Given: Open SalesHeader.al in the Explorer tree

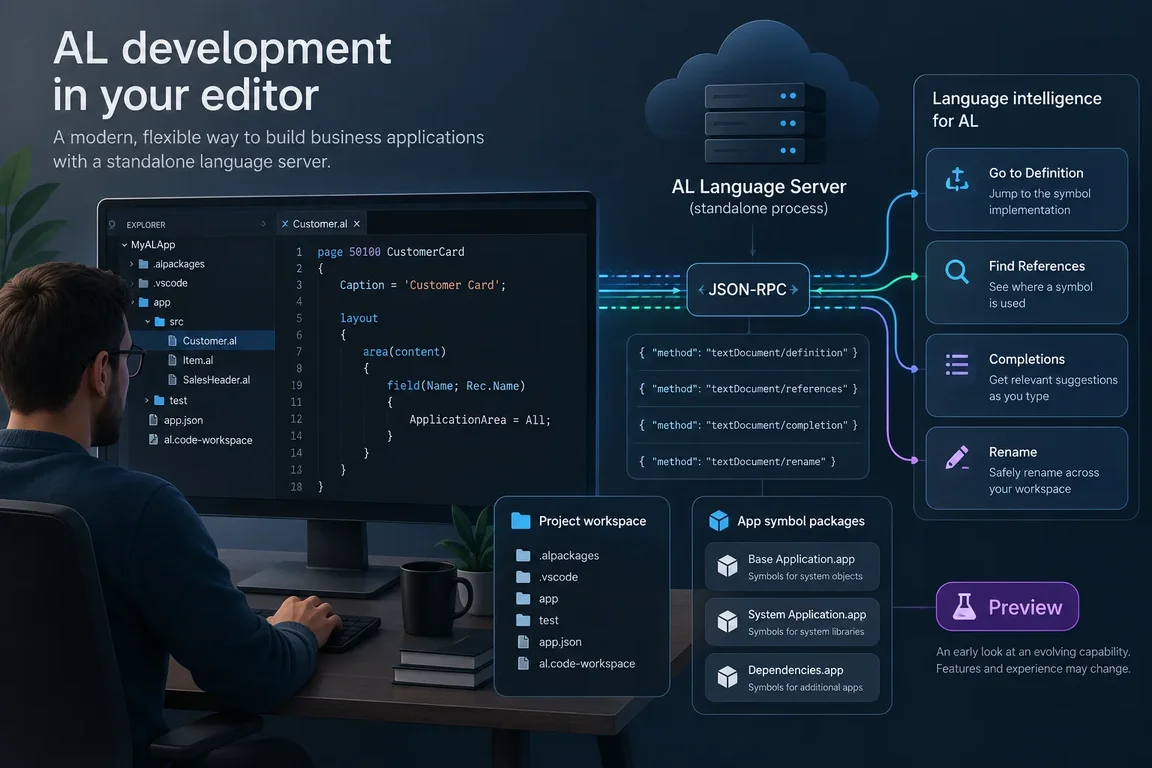Looking at the screenshot, I should [216, 380].
